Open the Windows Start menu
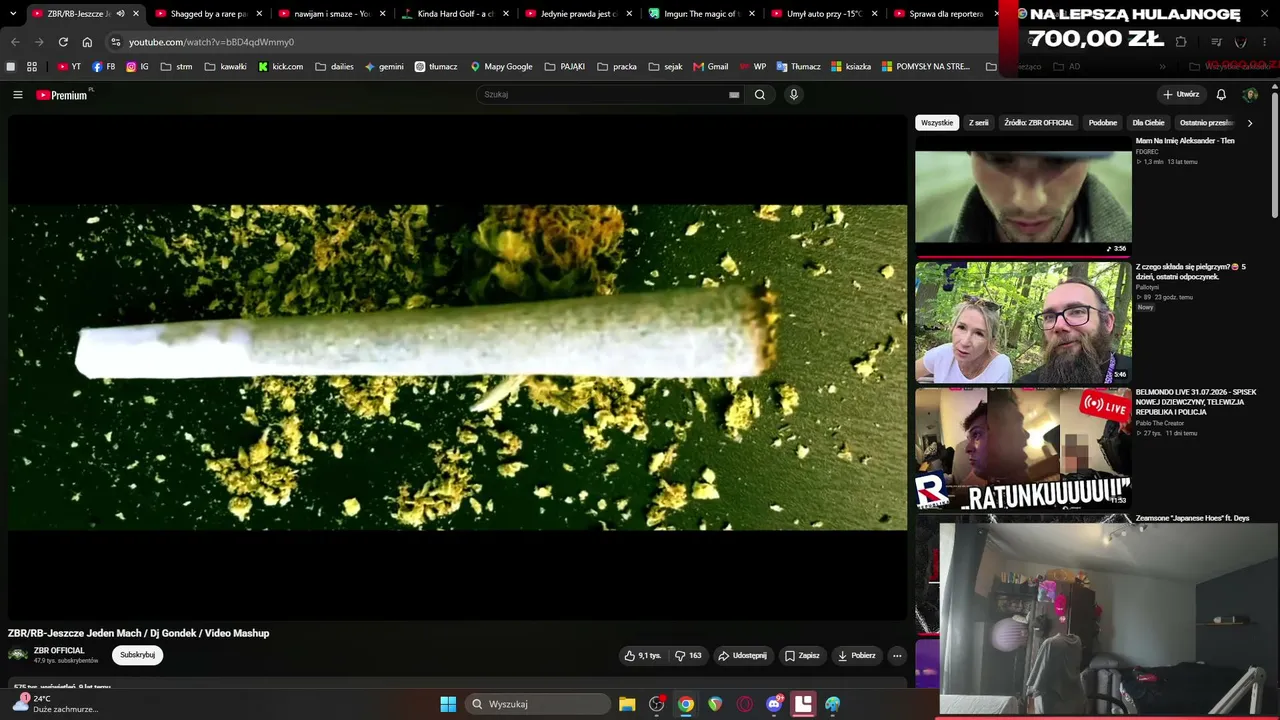 (448, 704)
